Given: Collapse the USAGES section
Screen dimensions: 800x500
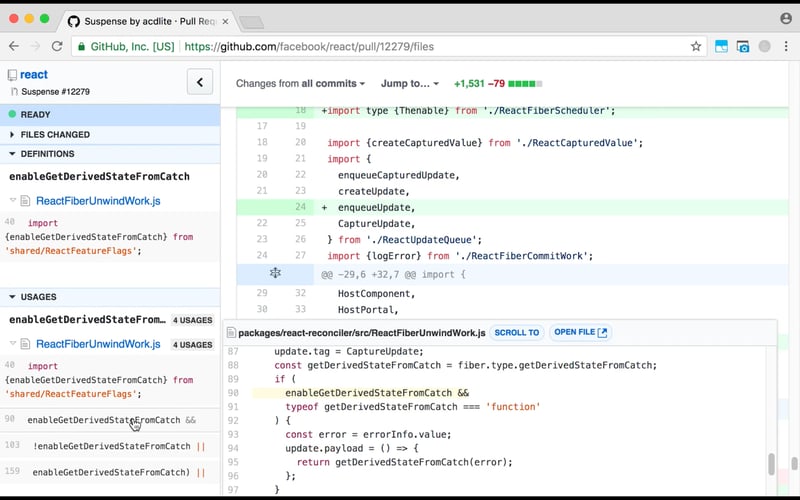Looking at the screenshot, I should [110, 297].
